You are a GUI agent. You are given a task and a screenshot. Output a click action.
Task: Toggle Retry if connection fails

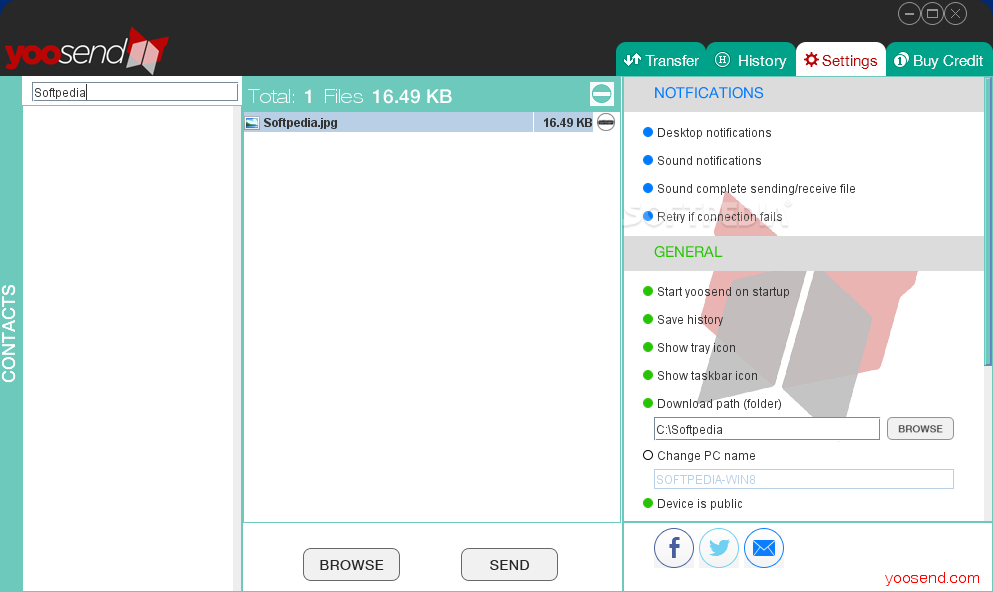tap(648, 216)
